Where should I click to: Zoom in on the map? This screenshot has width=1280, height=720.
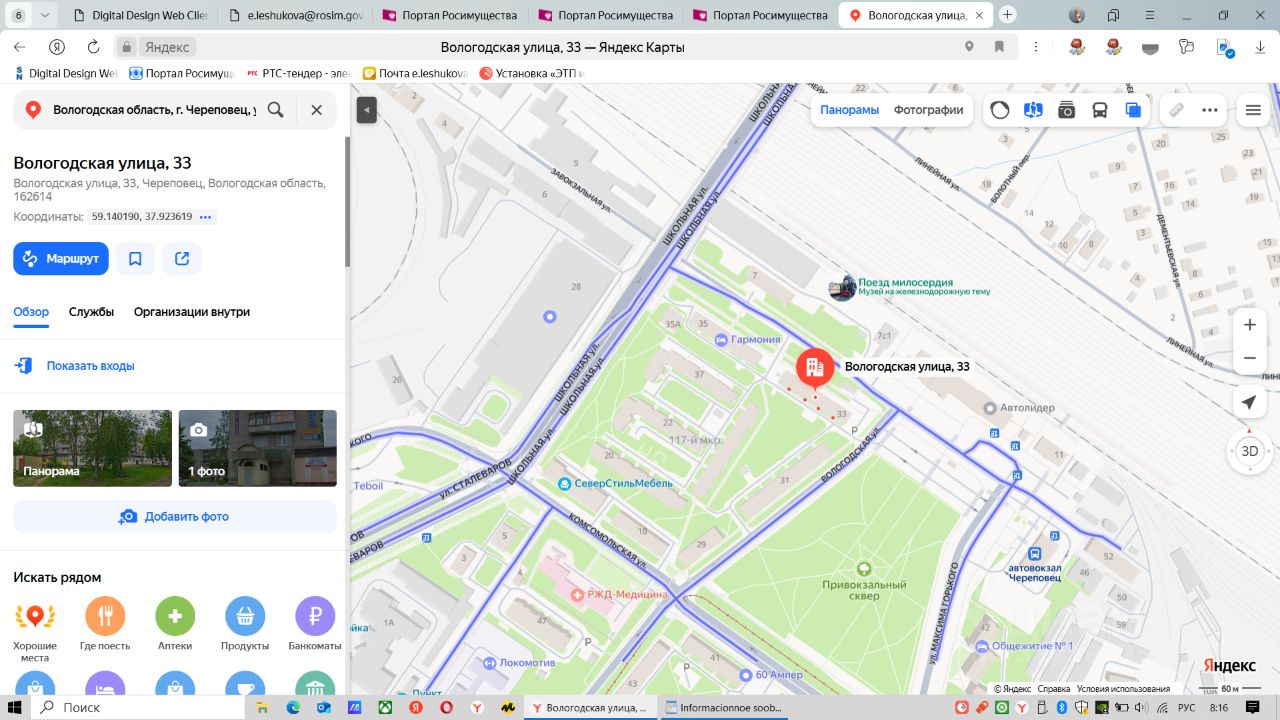coord(1249,325)
